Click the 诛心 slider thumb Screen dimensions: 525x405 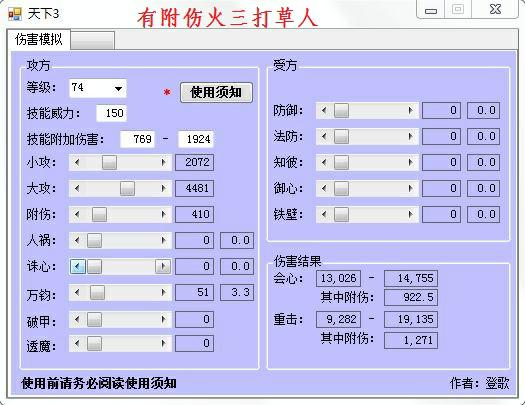tap(94, 267)
